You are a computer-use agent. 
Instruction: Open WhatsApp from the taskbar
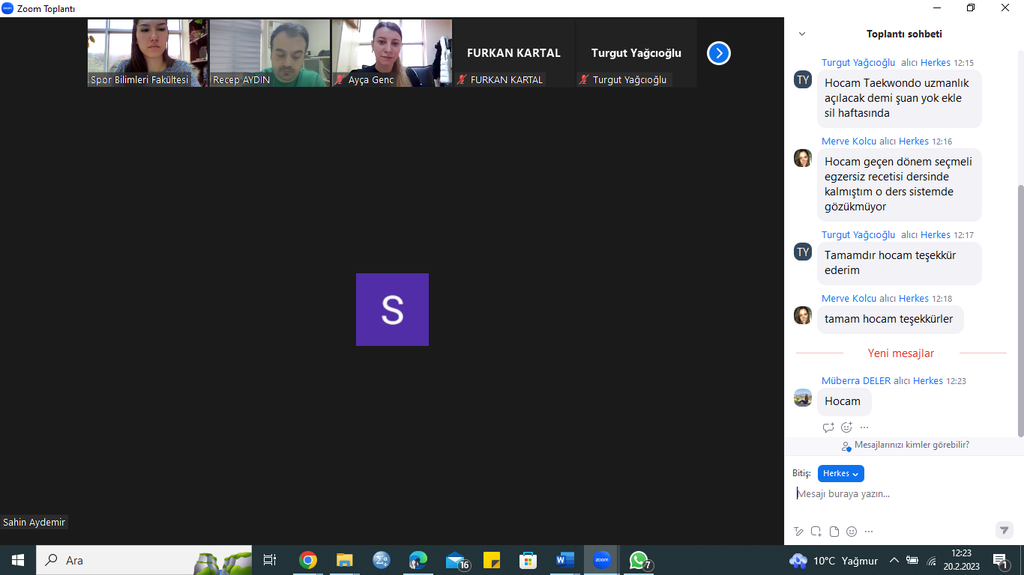pos(639,560)
